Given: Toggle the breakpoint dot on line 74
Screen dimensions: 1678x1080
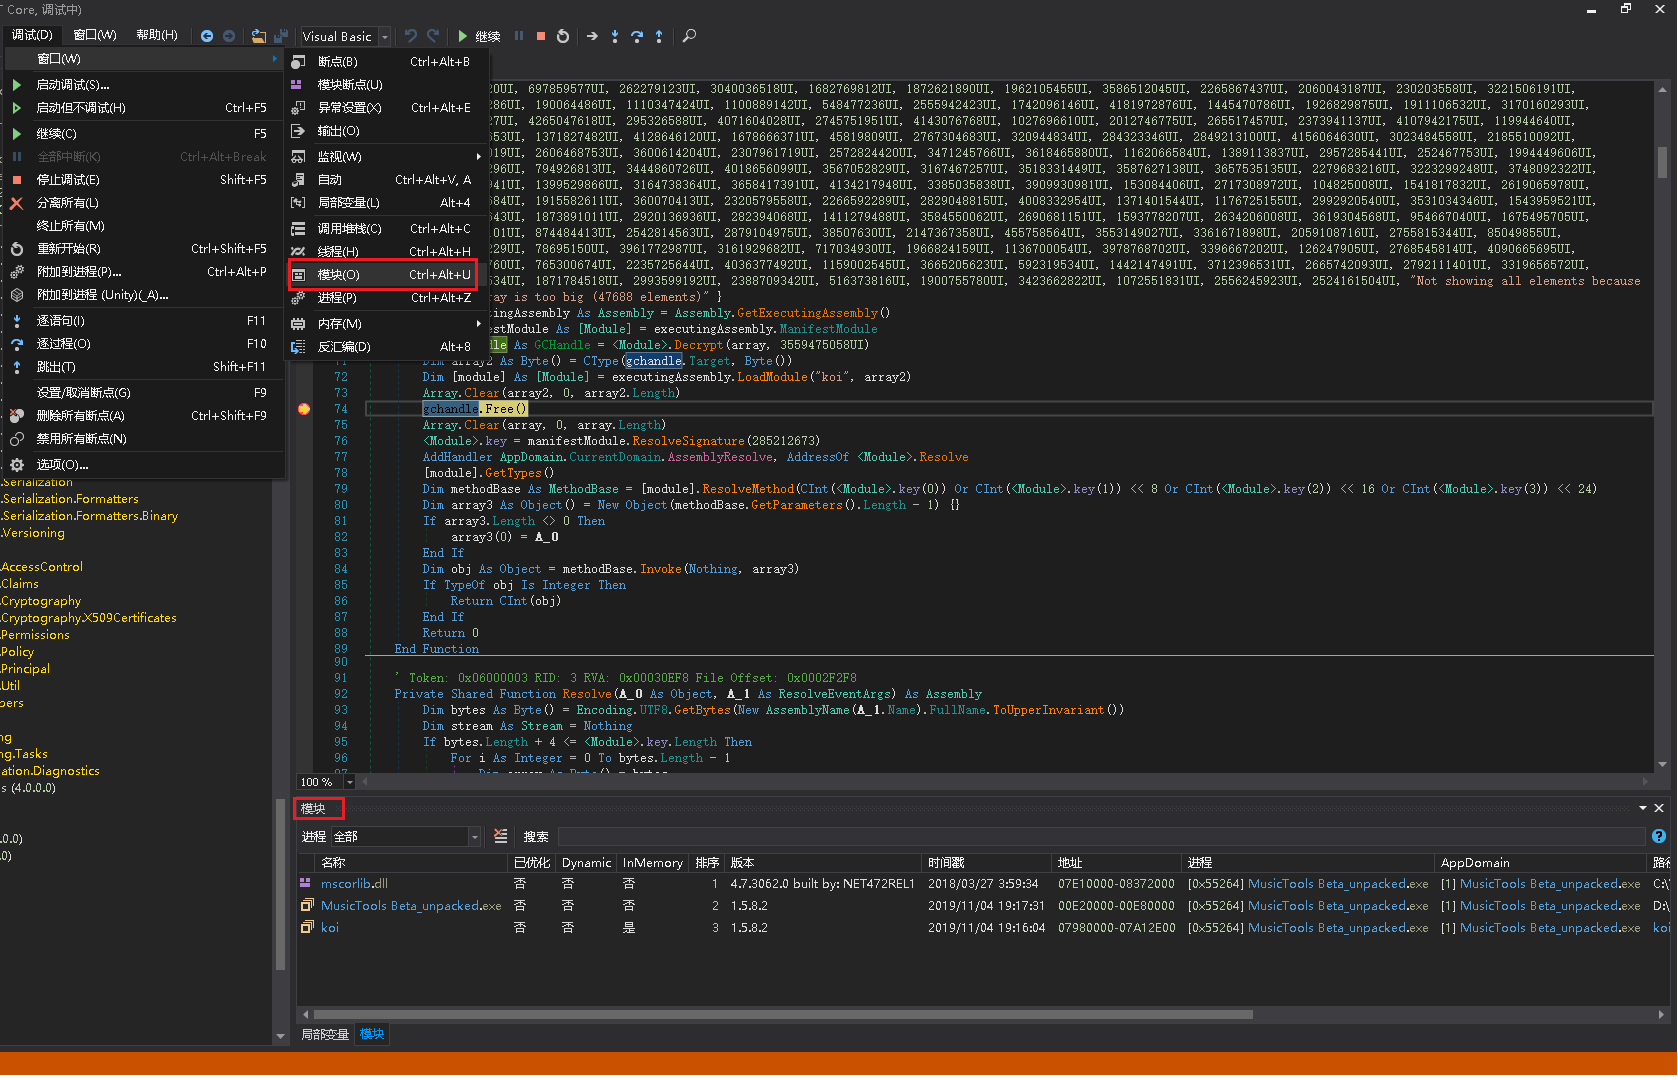Looking at the screenshot, I should tap(304, 408).
